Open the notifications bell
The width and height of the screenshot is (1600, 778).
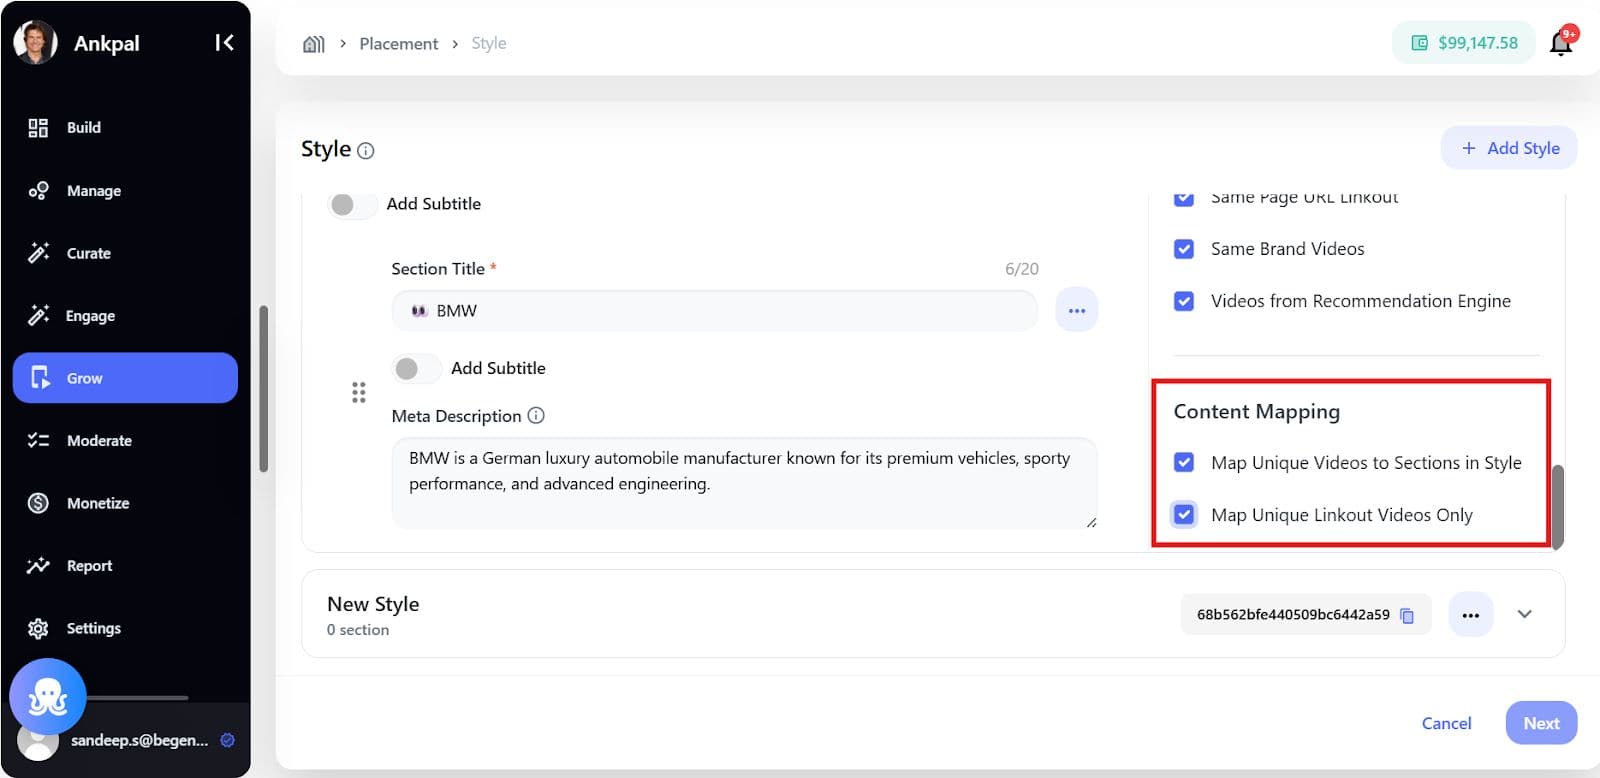tap(1560, 43)
